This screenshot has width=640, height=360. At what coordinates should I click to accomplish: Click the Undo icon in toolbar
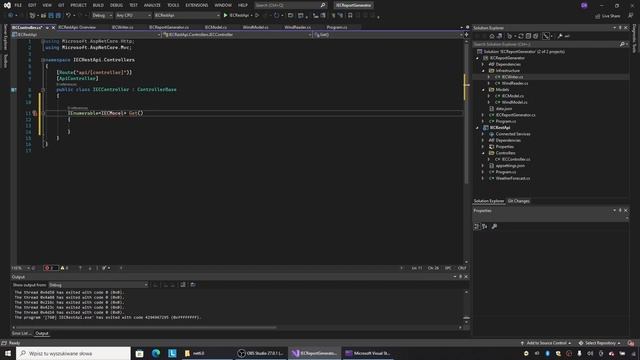pos(69,16)
